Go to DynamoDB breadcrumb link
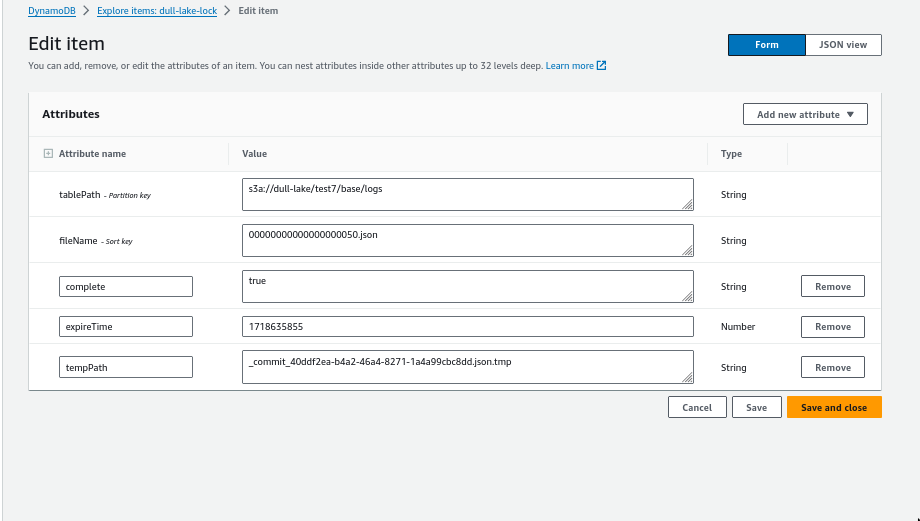The image size is (920, 521). [55, 11]
